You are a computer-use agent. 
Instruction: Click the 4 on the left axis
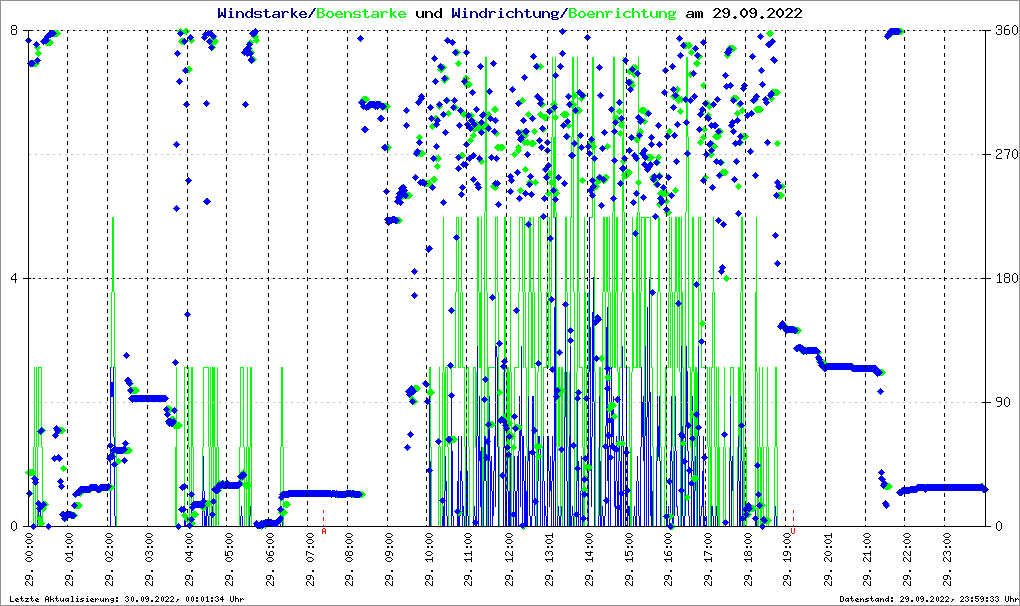[16, 278]
